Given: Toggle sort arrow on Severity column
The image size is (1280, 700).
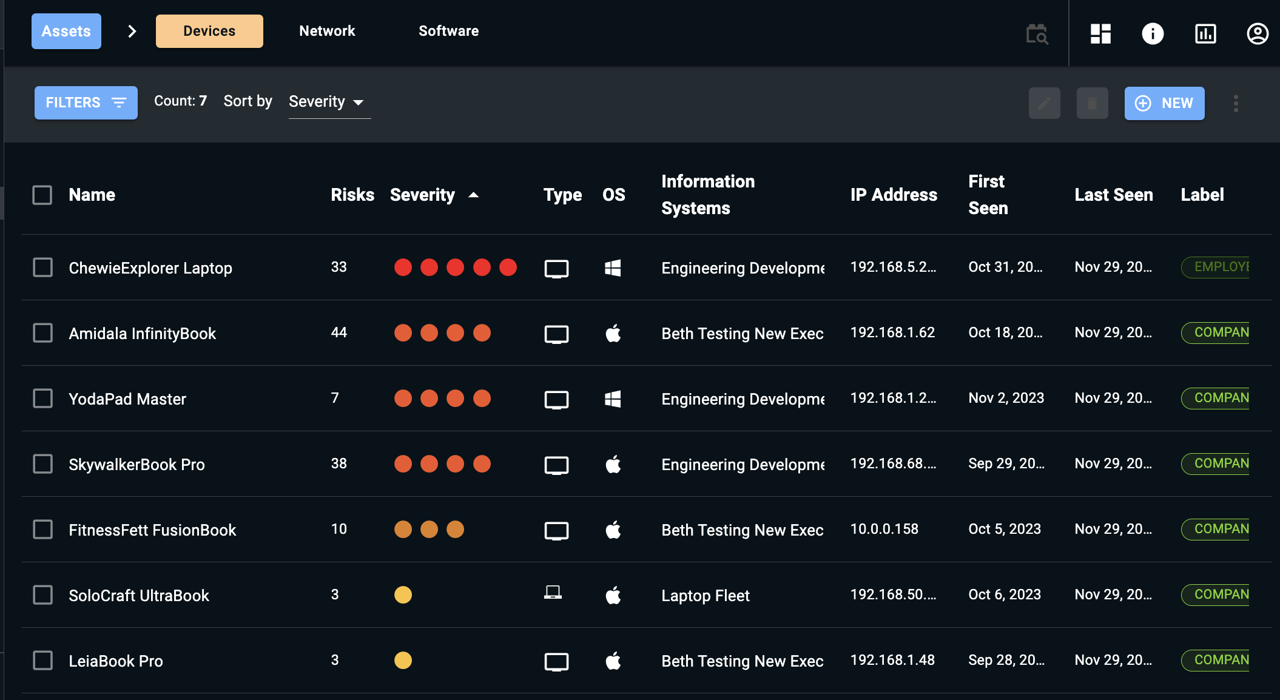Looking at the screenshot, I should point(473,195).
